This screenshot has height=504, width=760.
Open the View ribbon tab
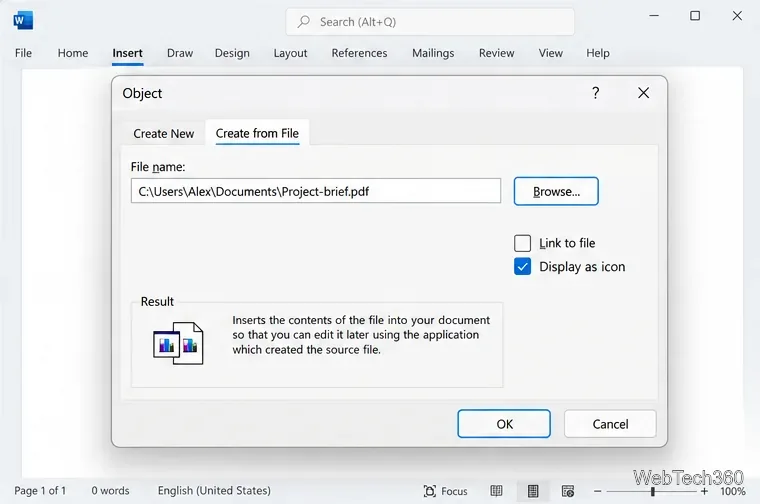[x=551, y=53]
